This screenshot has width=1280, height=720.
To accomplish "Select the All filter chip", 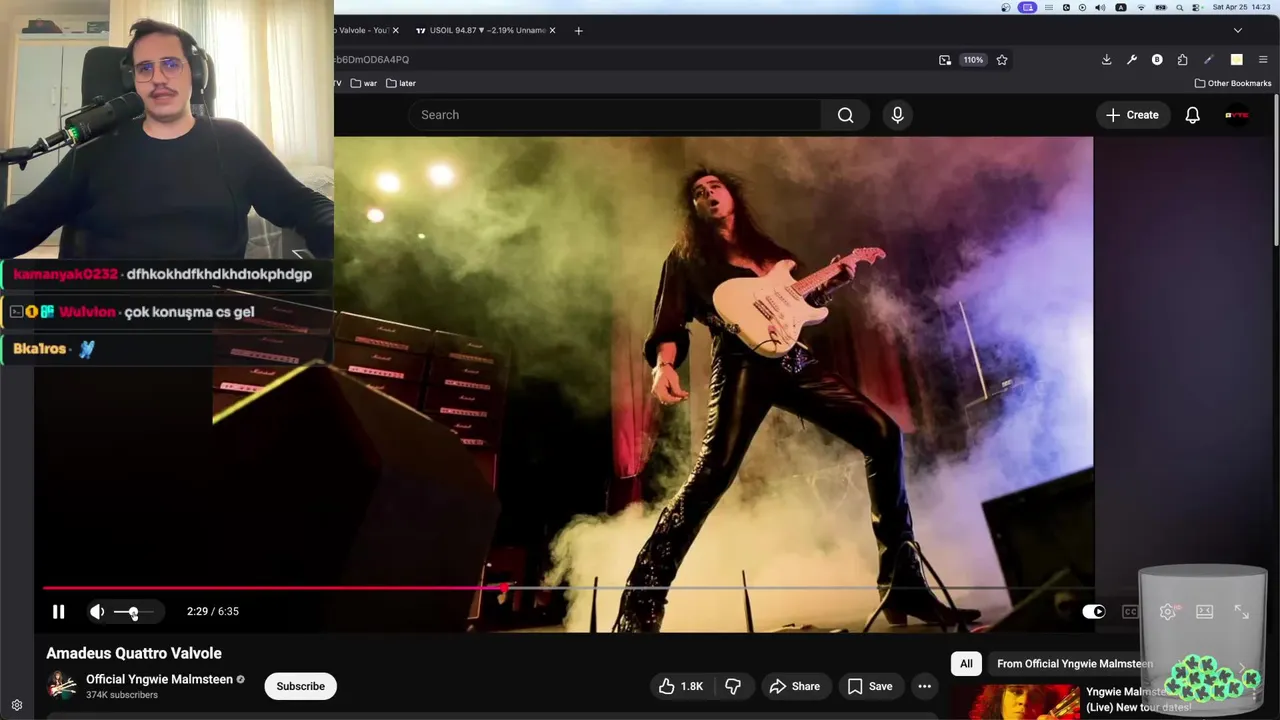I will [966, 663].
